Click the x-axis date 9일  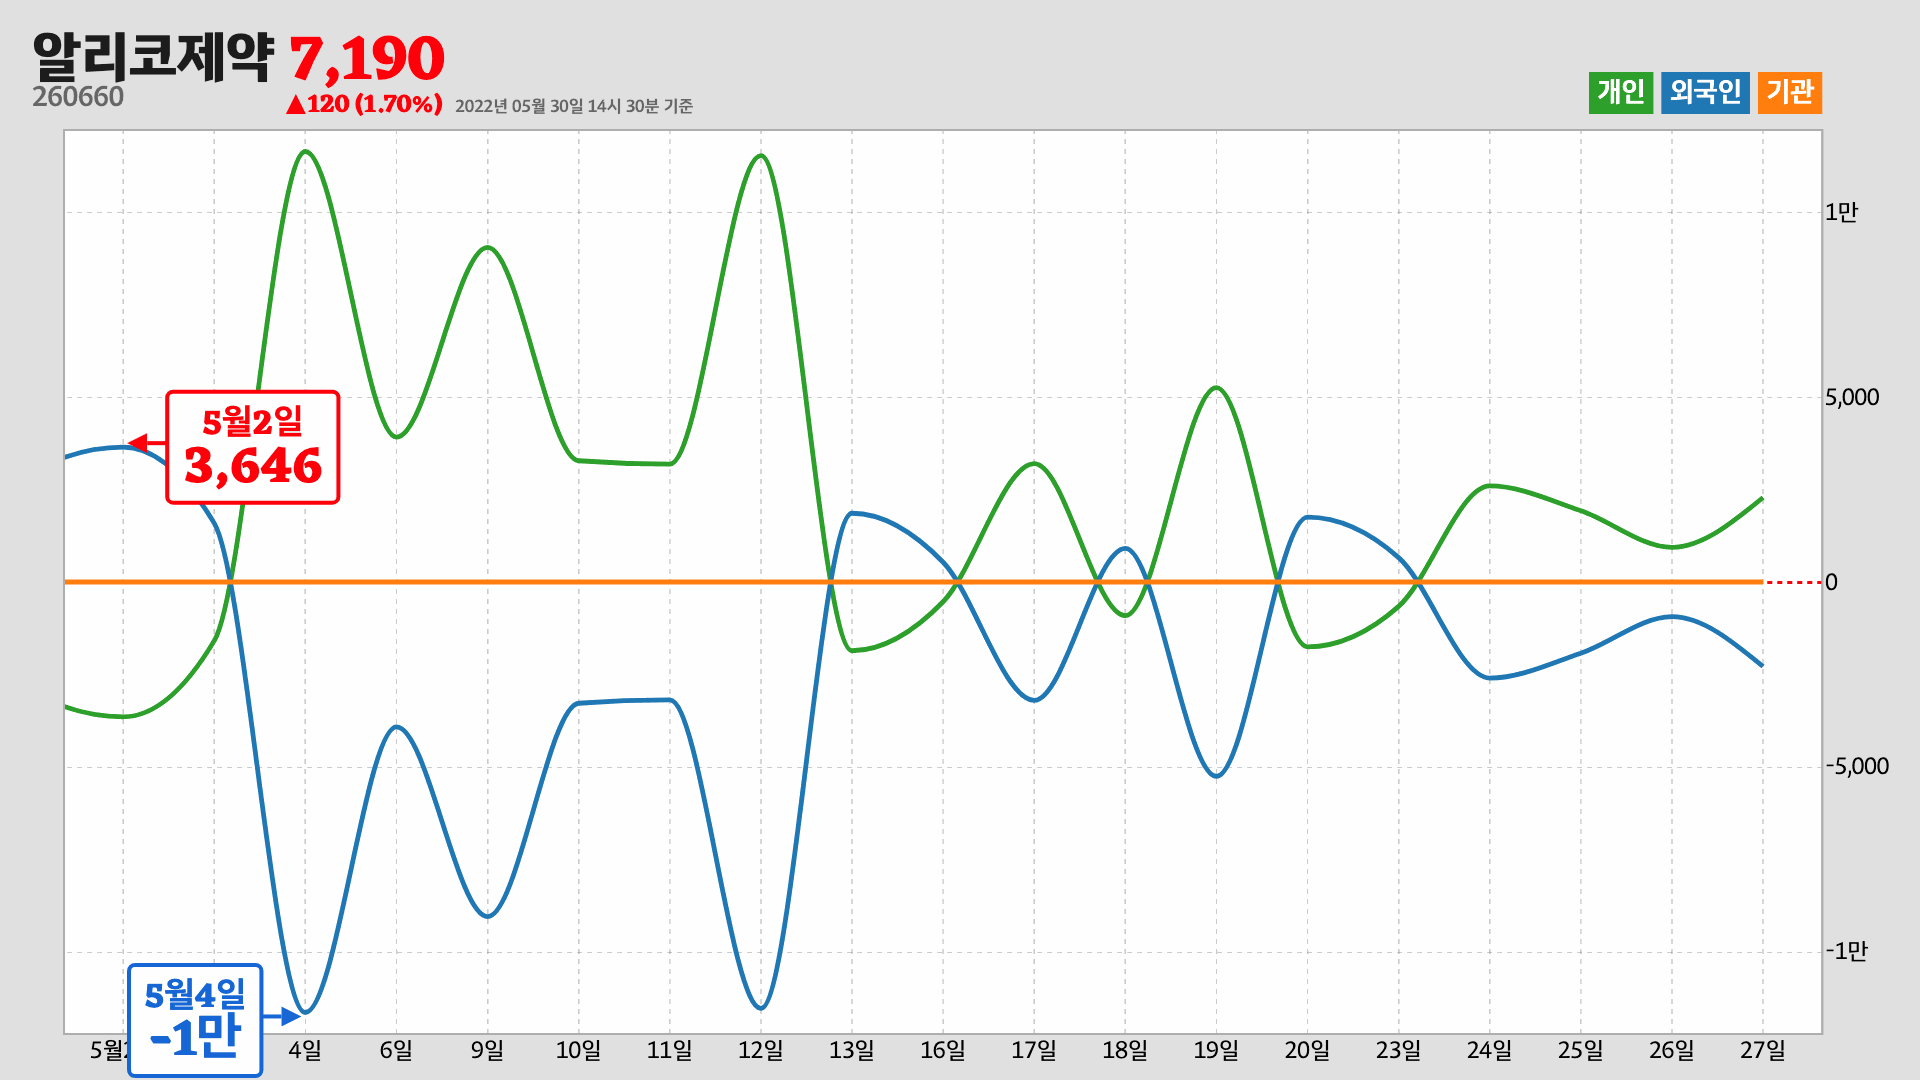(487, 1050)
